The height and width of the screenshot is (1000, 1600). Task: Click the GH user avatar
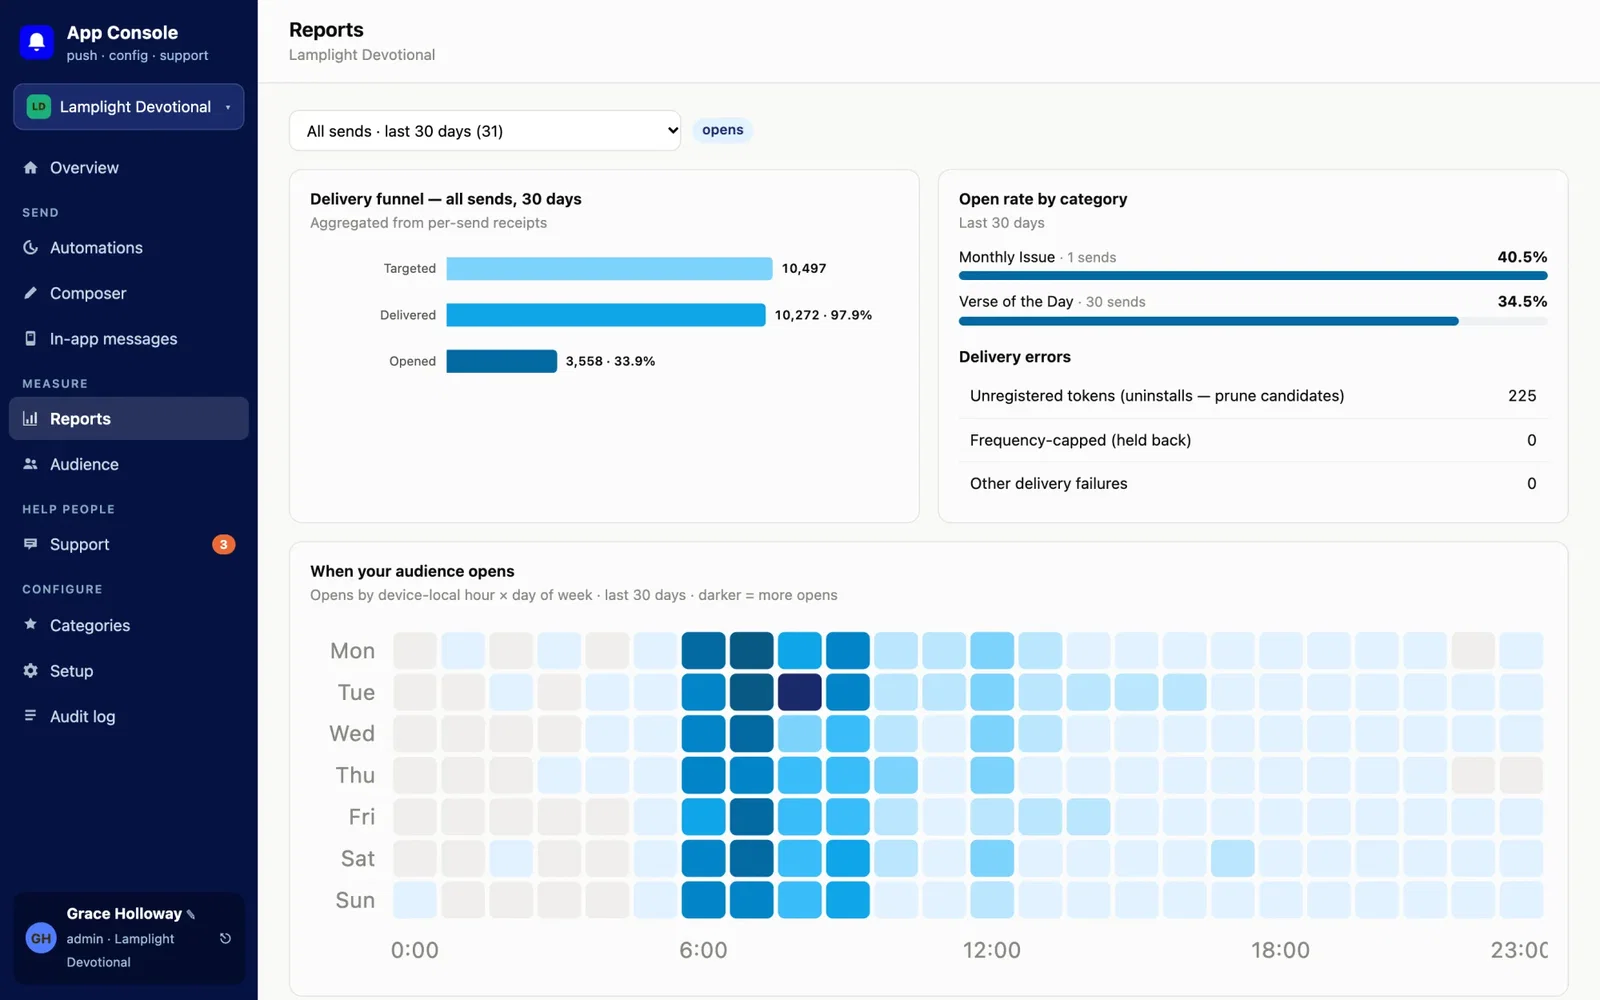41,938
